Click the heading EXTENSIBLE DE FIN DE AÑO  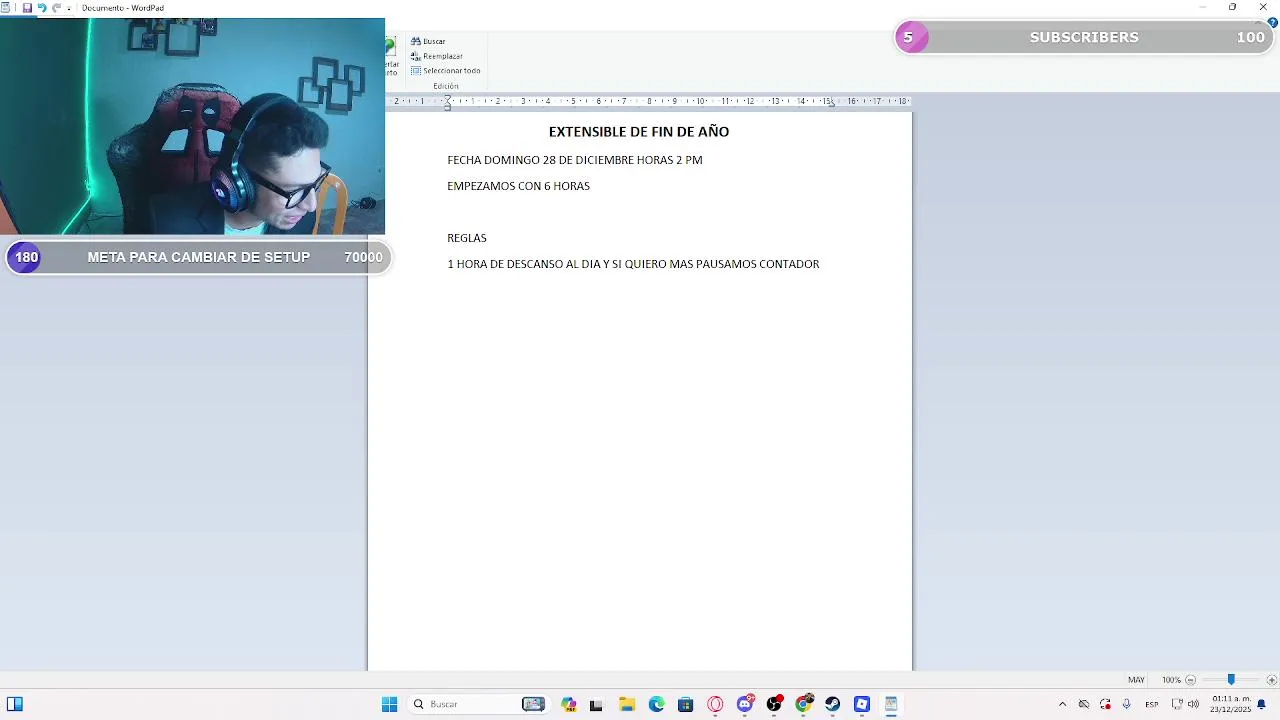coord(639,132)
